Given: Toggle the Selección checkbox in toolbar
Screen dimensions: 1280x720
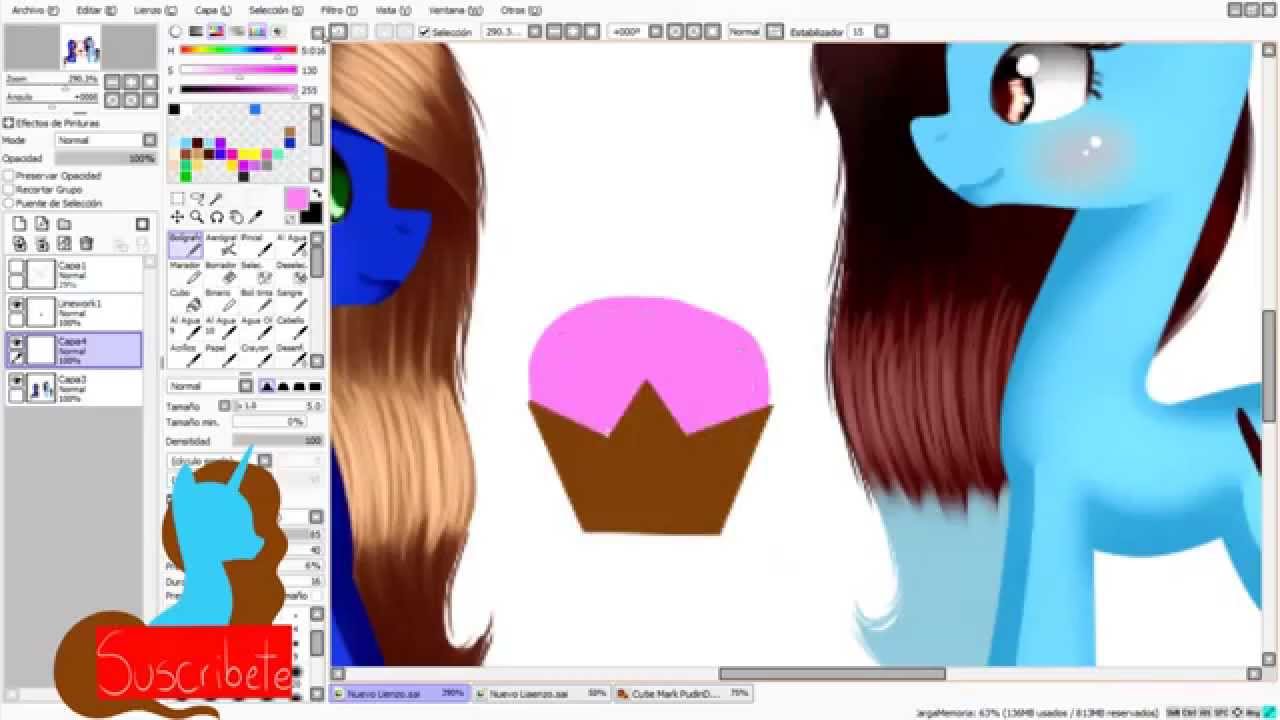Looking at the screenshot, I should pyautogui.click(x=424, y=32).
